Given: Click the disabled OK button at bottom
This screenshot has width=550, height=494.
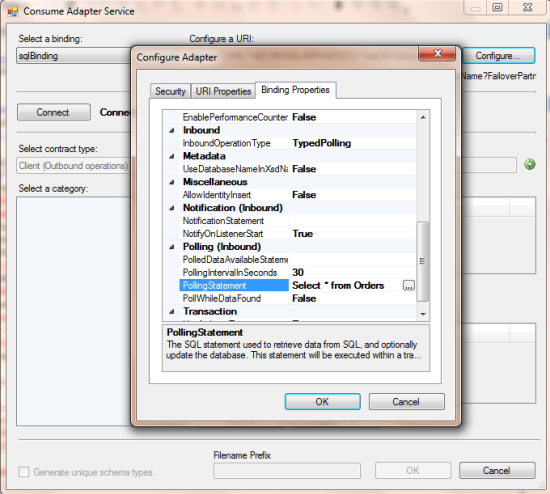Looking at the screenshot, I should coord(413,470).
